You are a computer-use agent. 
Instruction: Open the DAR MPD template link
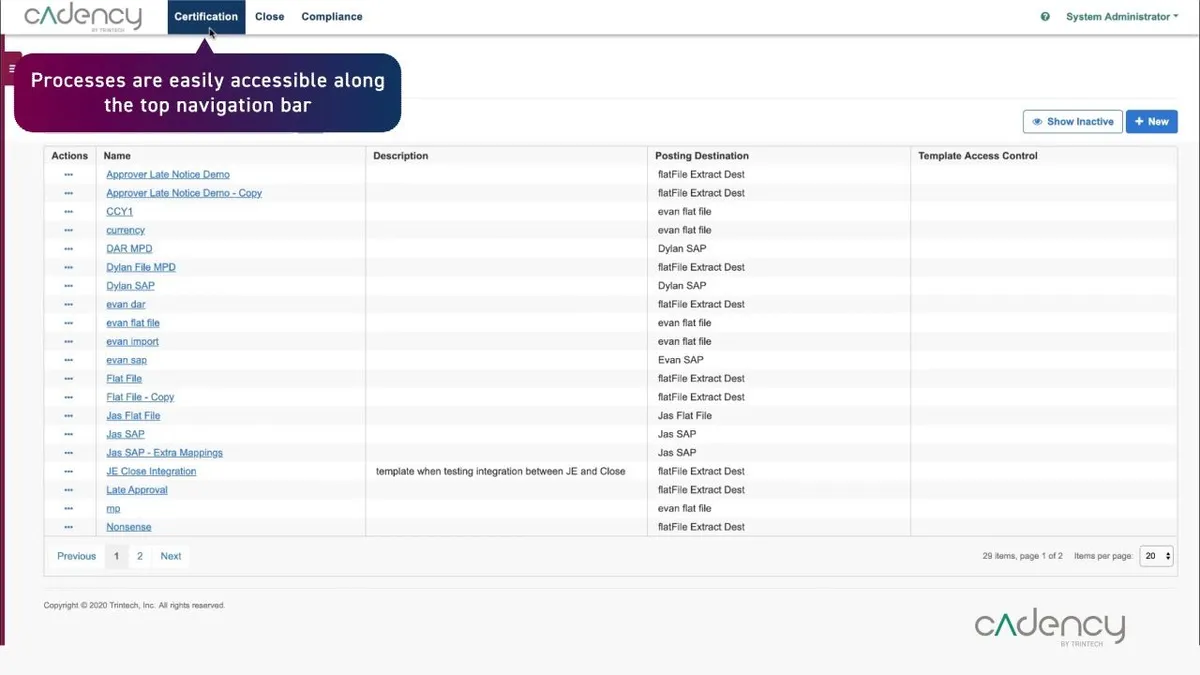tap(129, 249)
